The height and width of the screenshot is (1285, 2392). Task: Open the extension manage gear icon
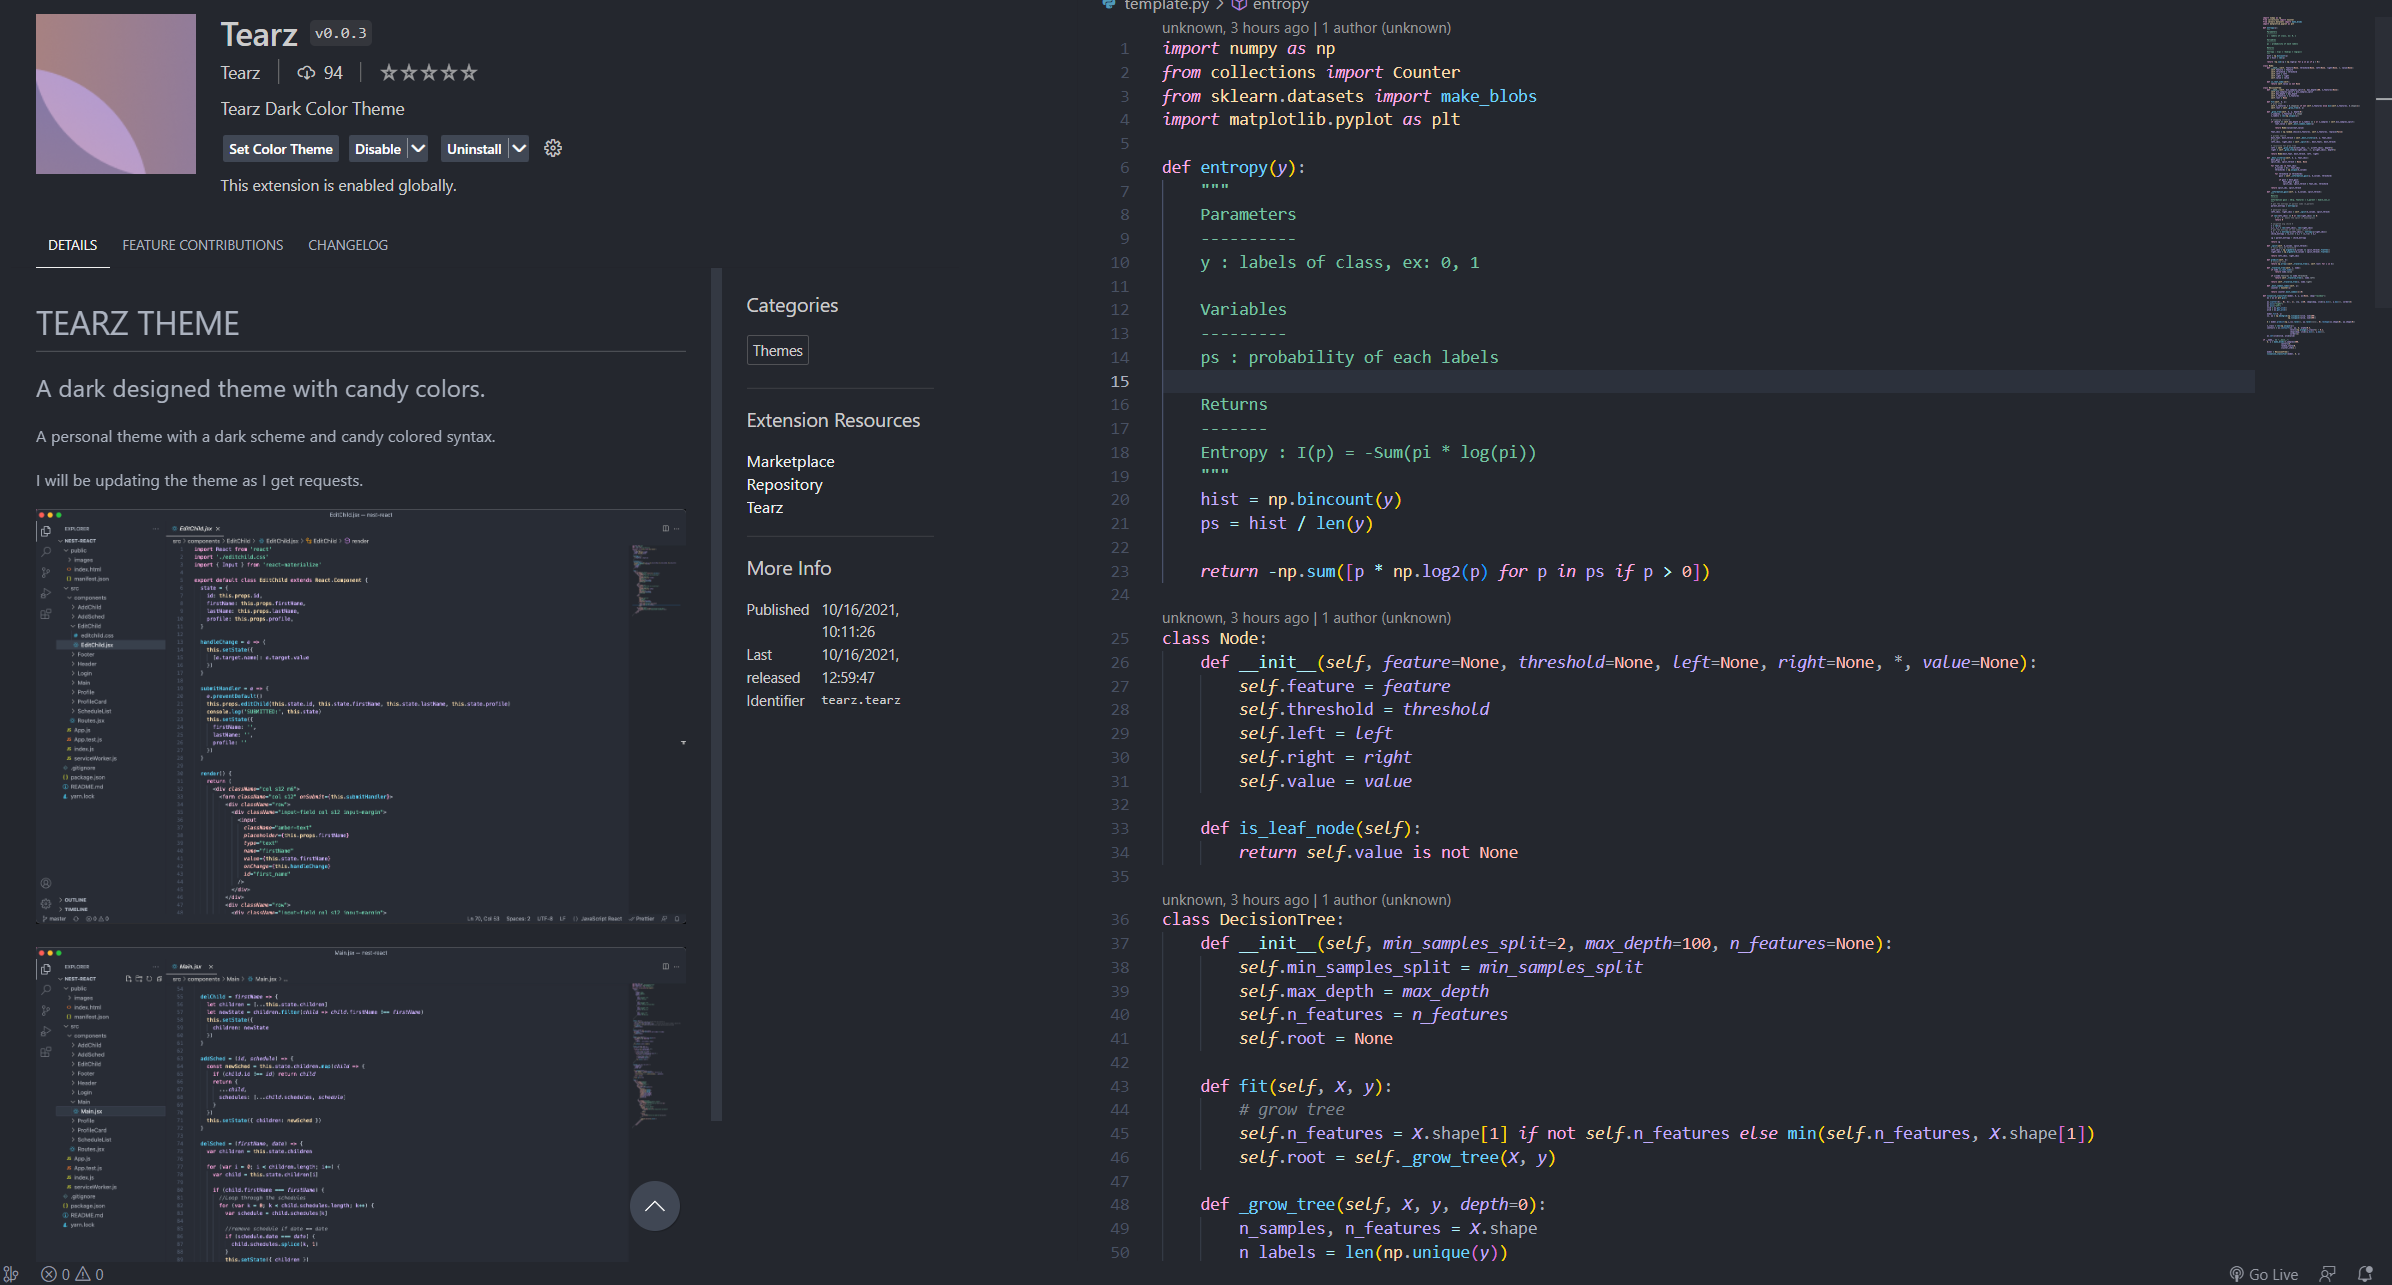(x=553, y=148)
